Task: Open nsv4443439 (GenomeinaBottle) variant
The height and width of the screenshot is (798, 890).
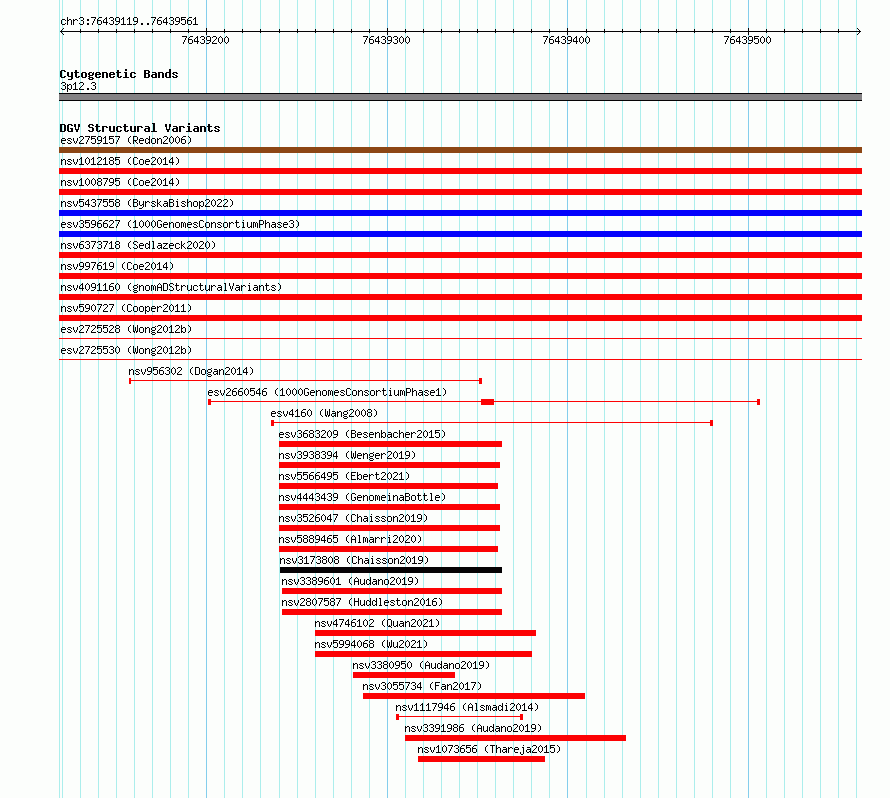Action: coord(362,497)
